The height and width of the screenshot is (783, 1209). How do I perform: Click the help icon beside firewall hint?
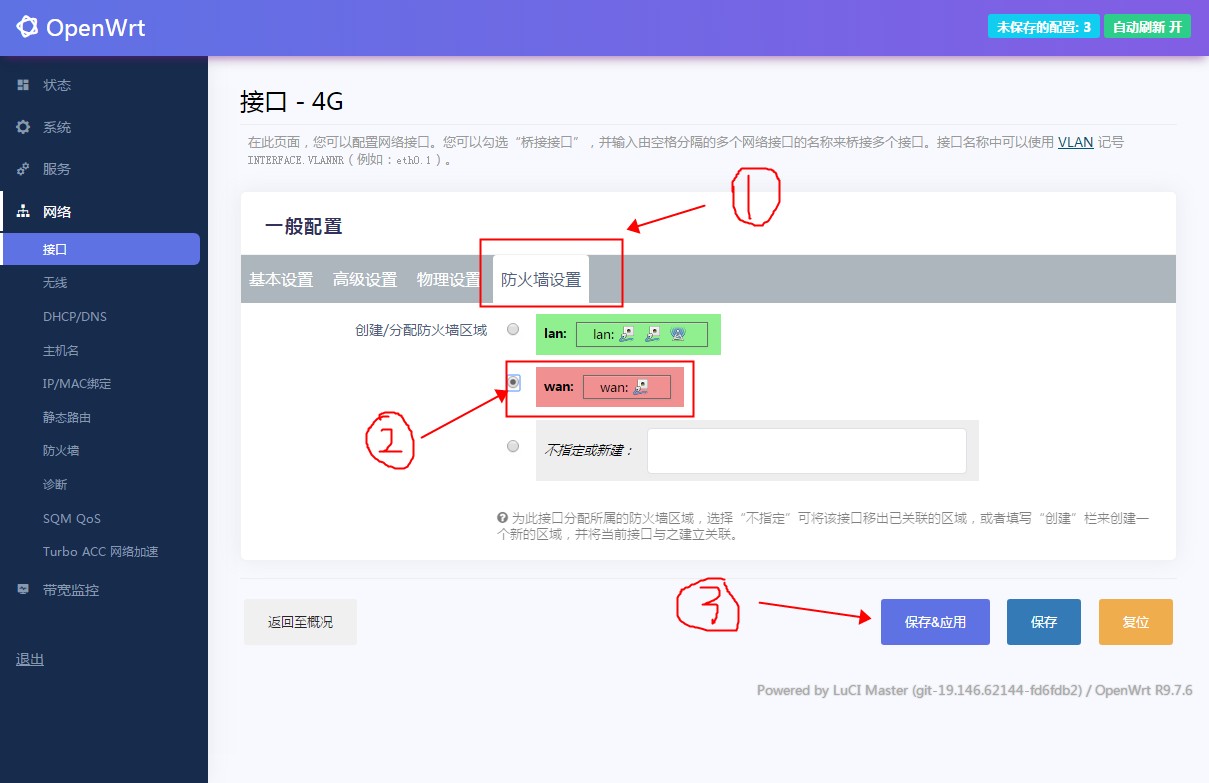click(x=502, y=518)
